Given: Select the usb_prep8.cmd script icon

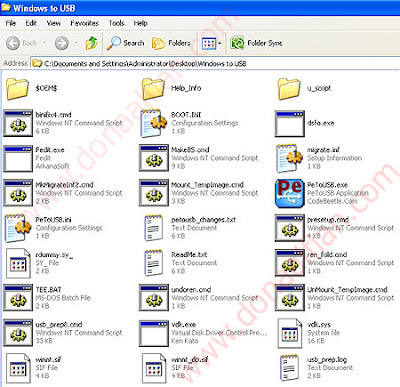Looking at the screenshot, I should tap(18, 333).
